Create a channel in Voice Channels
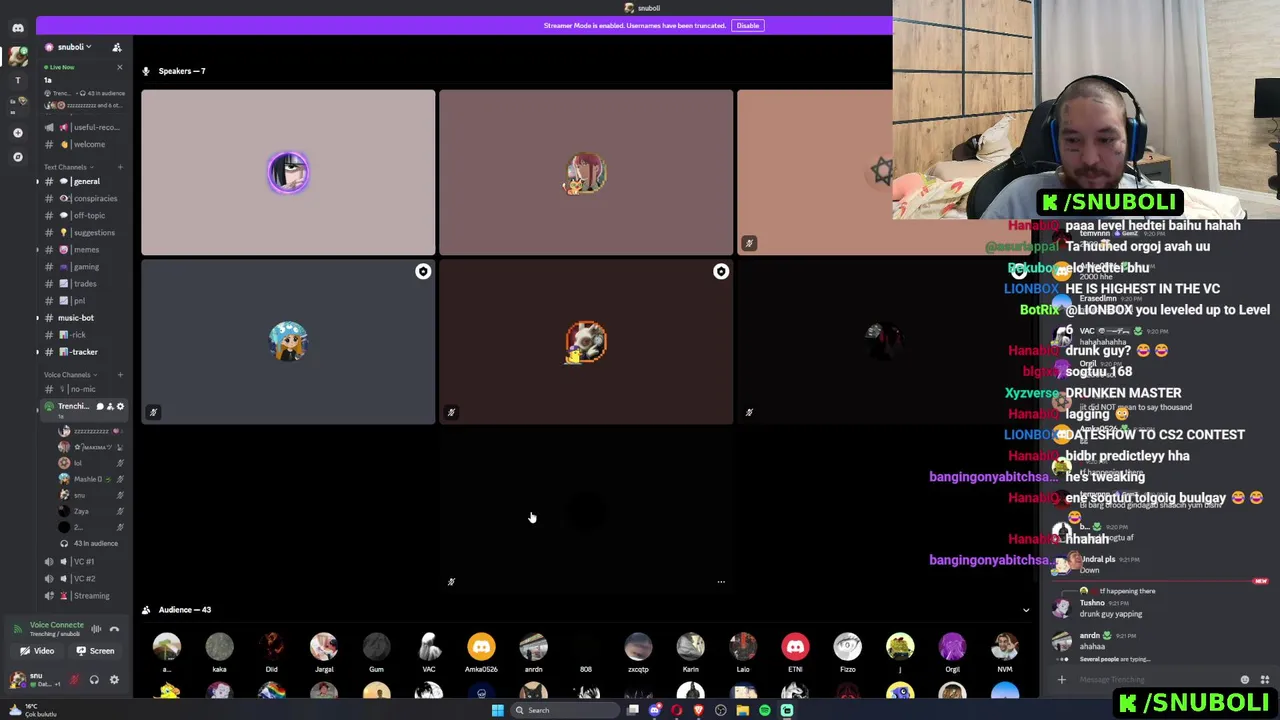 click(x=120, y=374)
